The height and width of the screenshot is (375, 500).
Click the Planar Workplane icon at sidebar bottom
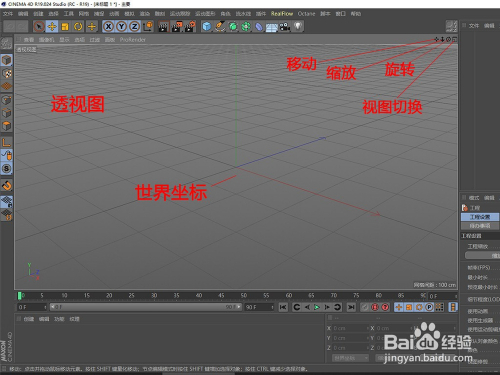click(x=6, y=215)
